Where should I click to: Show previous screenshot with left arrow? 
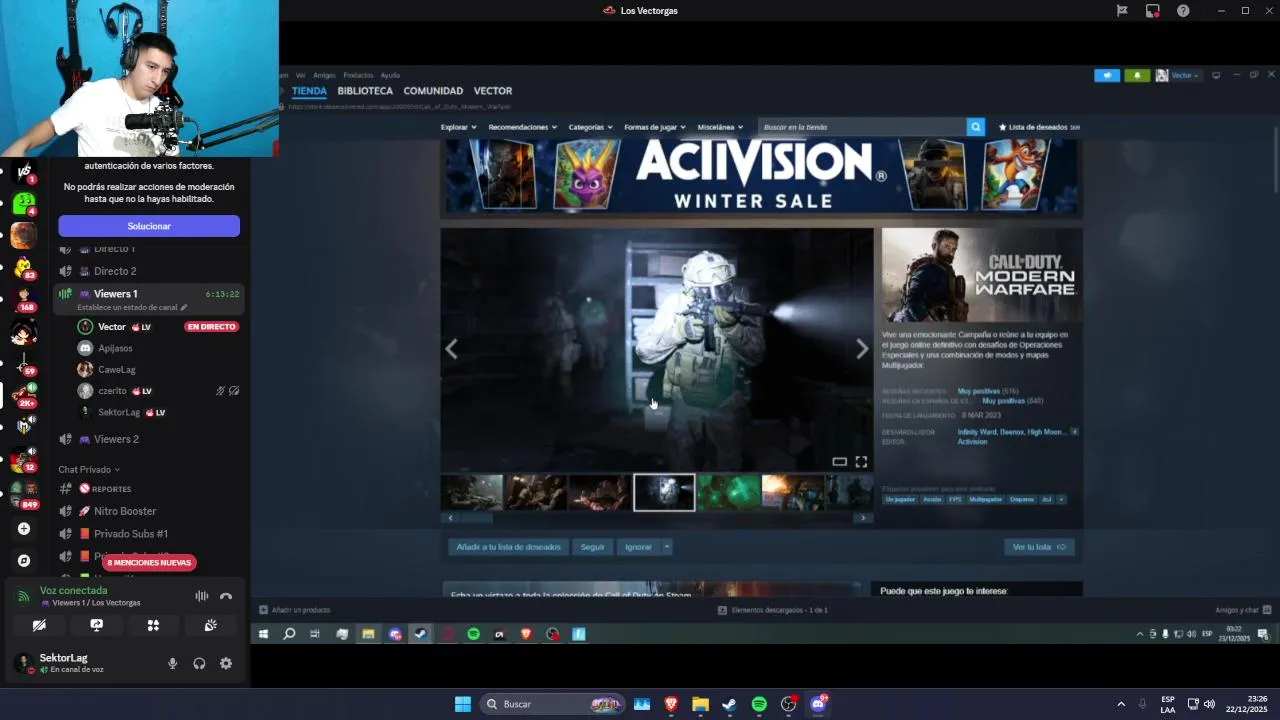pos(452,349)
